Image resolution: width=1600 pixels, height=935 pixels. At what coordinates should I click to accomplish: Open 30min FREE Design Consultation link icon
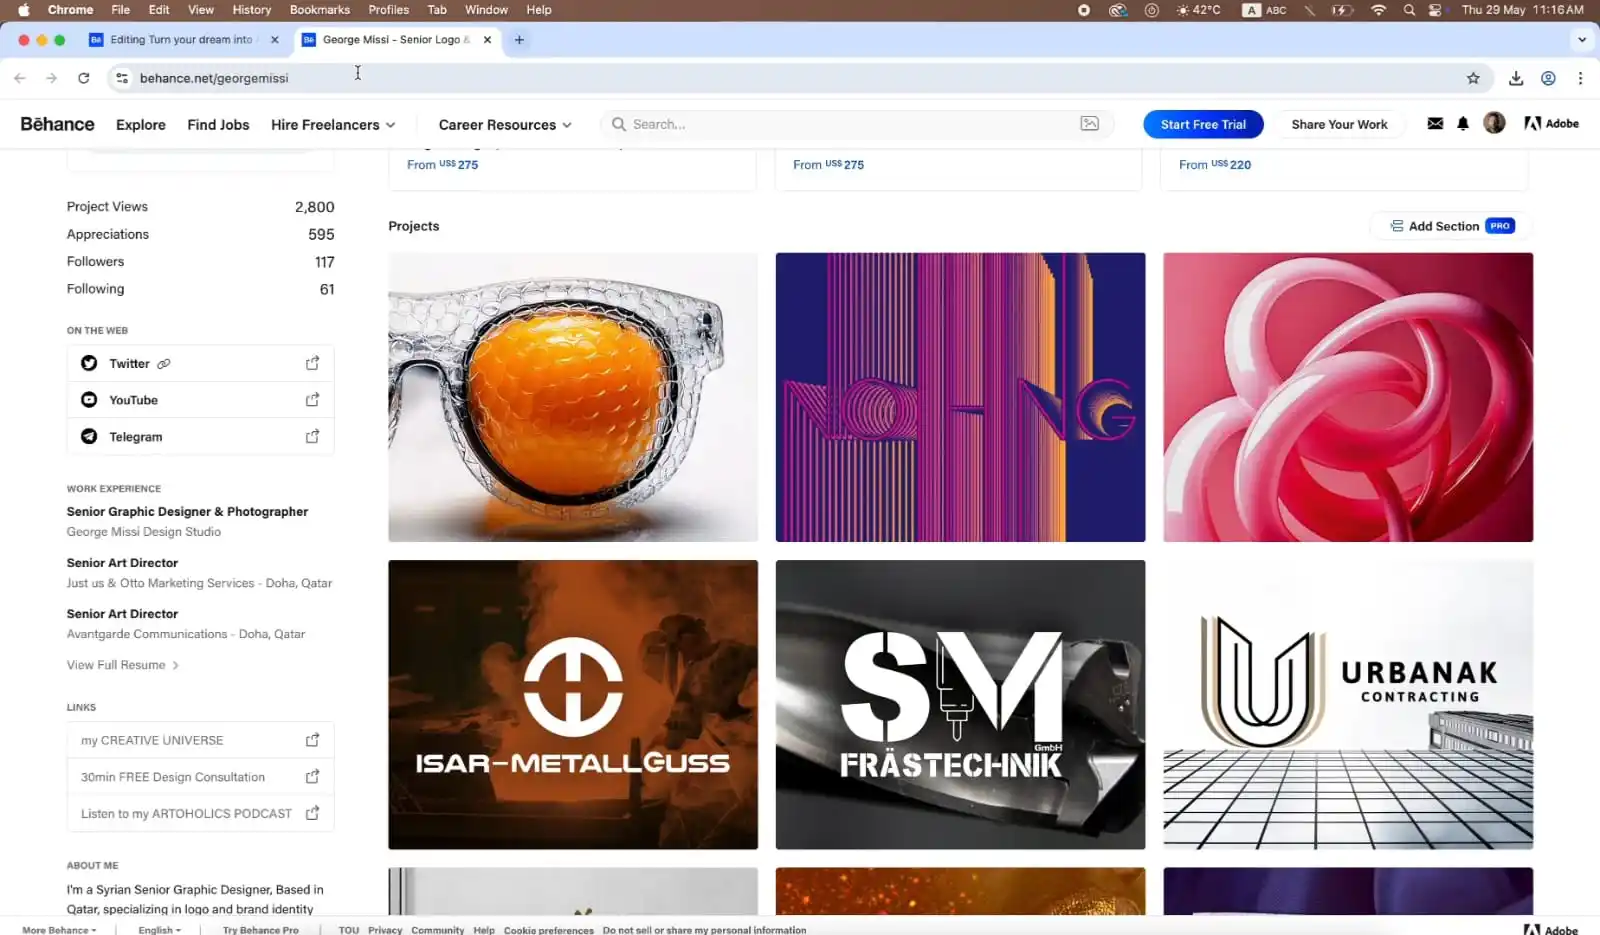coord(312,777)
